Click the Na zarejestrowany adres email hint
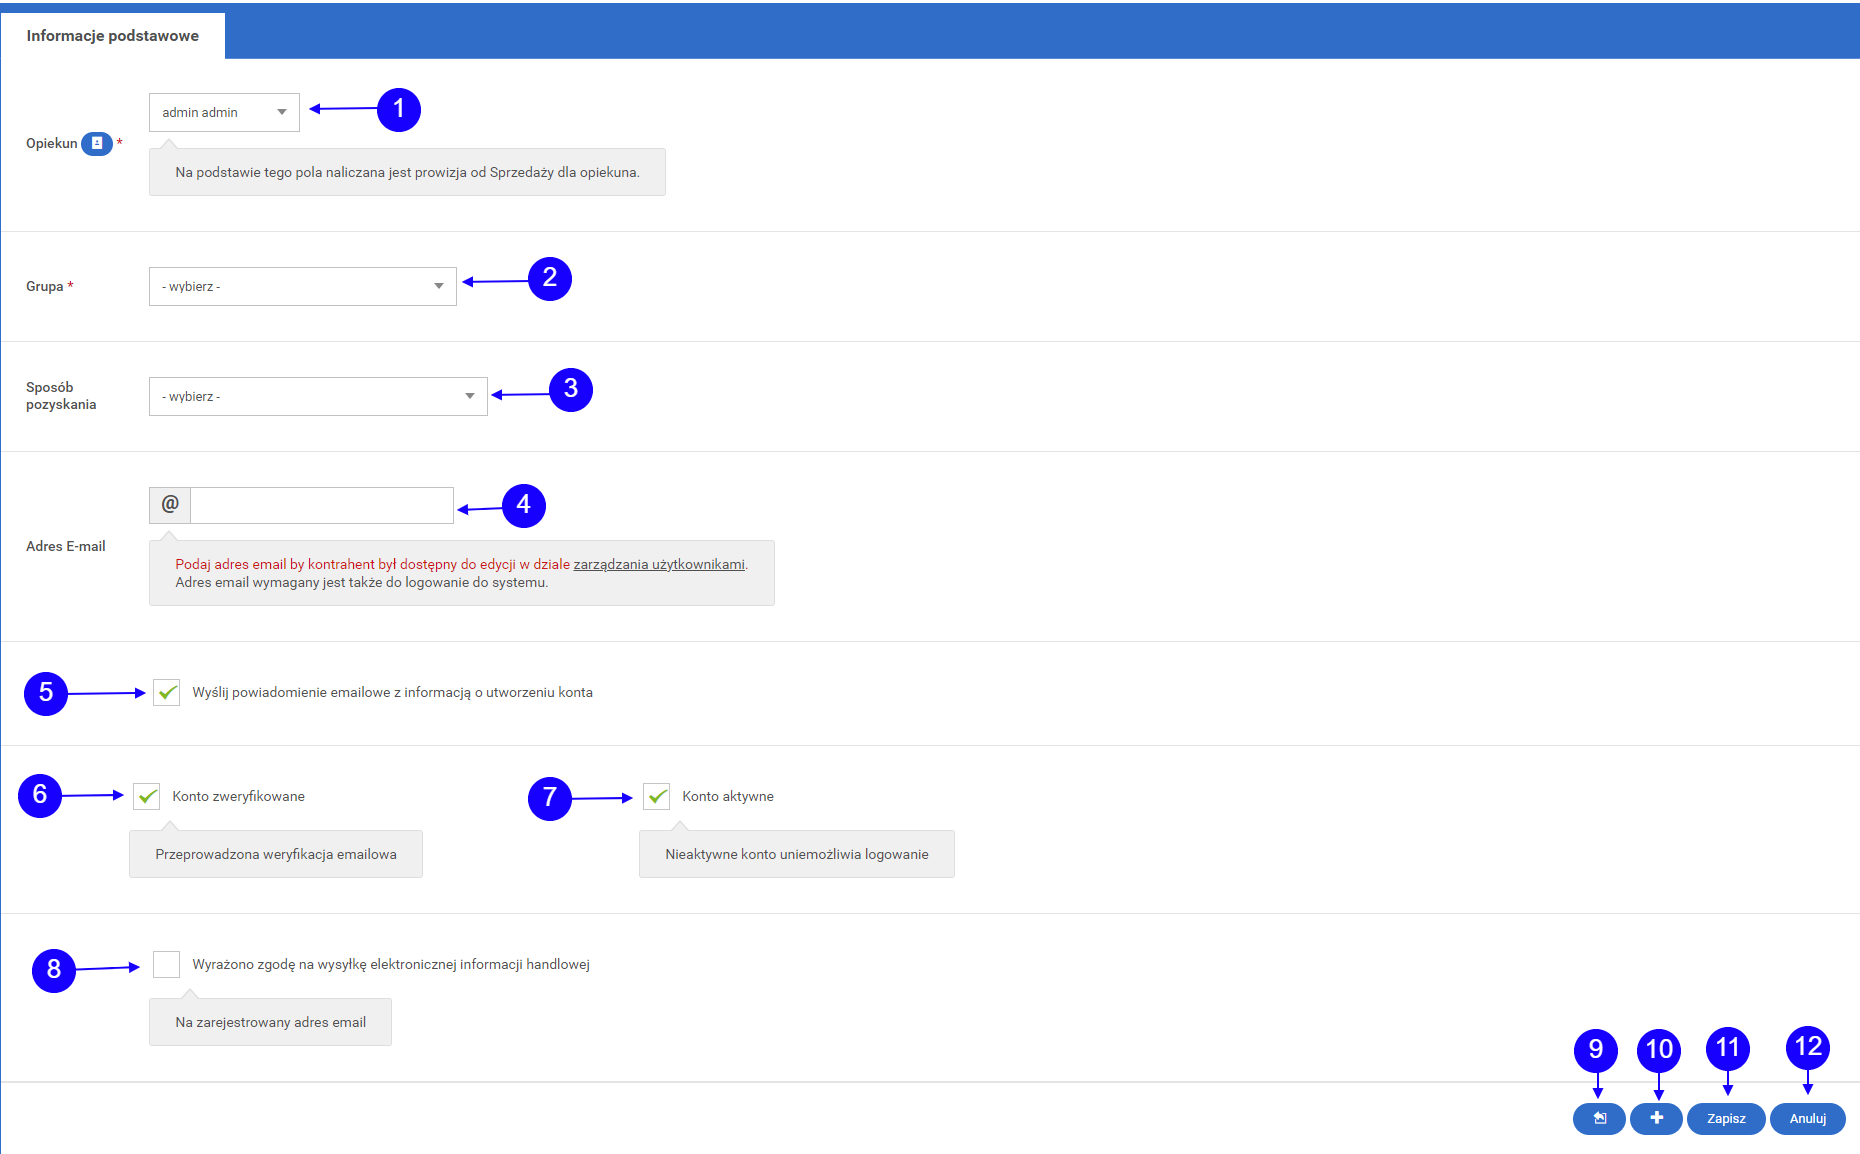Screen dimensions: 1860x1154 [x=270, y=1022]
